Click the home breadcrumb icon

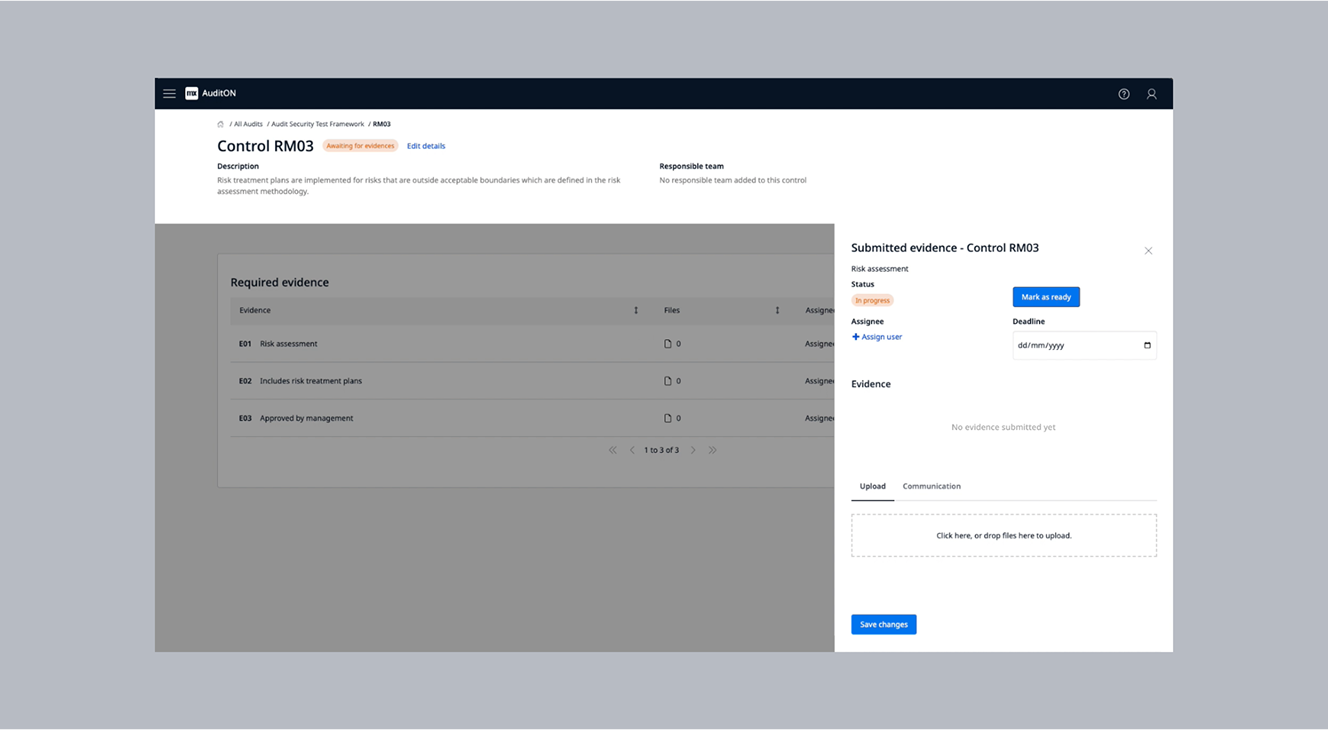pyautogui.click(x=221, y=124)
